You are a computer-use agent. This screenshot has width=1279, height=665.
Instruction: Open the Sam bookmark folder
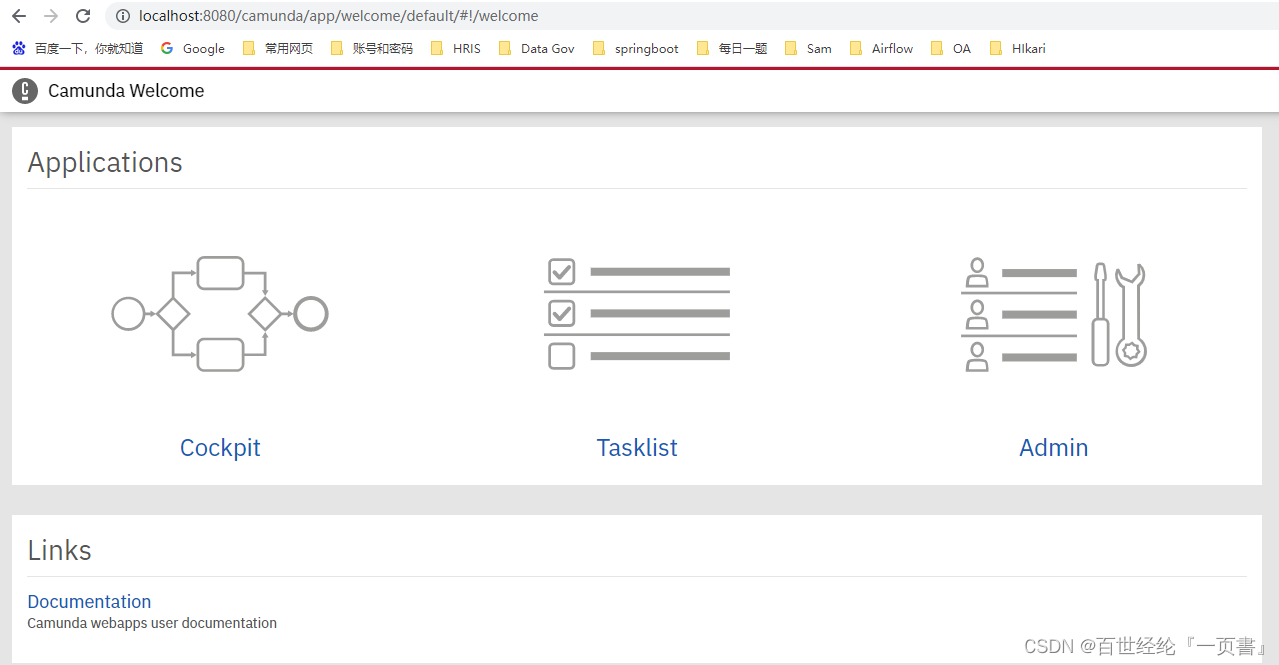click(808, 48)
